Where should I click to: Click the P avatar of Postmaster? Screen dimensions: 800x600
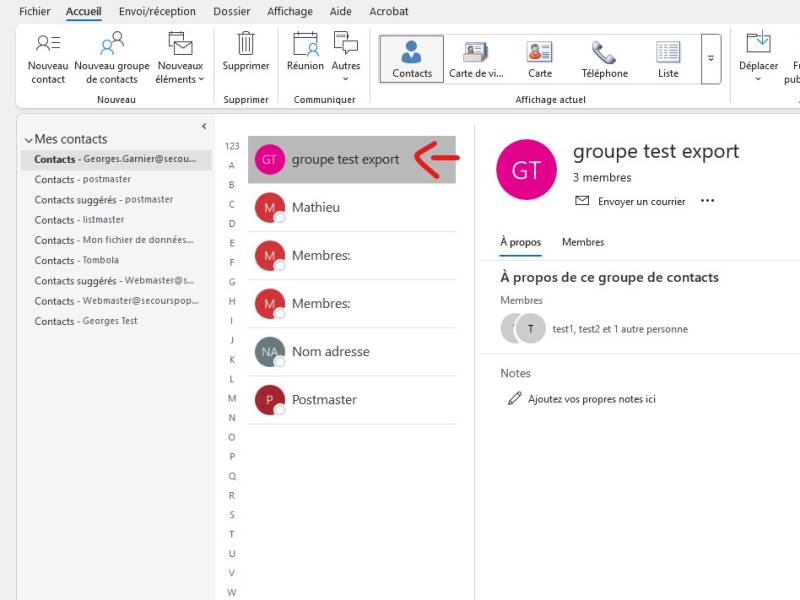269,399
